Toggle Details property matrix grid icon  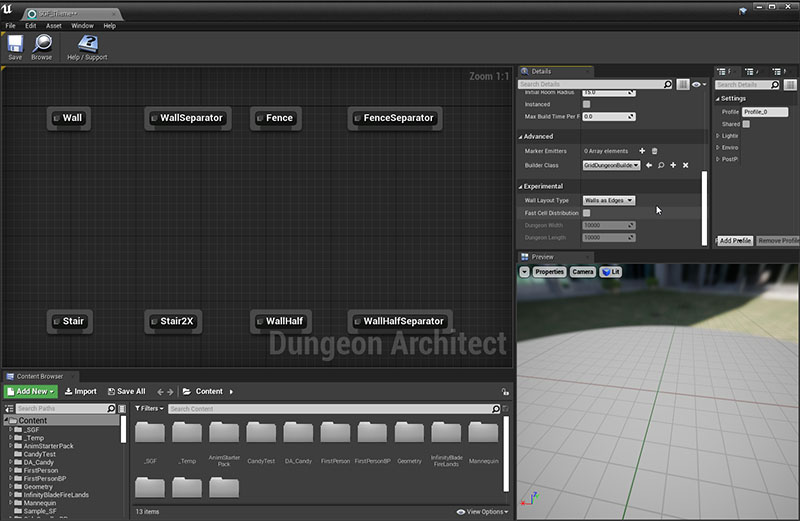(683, 84)
